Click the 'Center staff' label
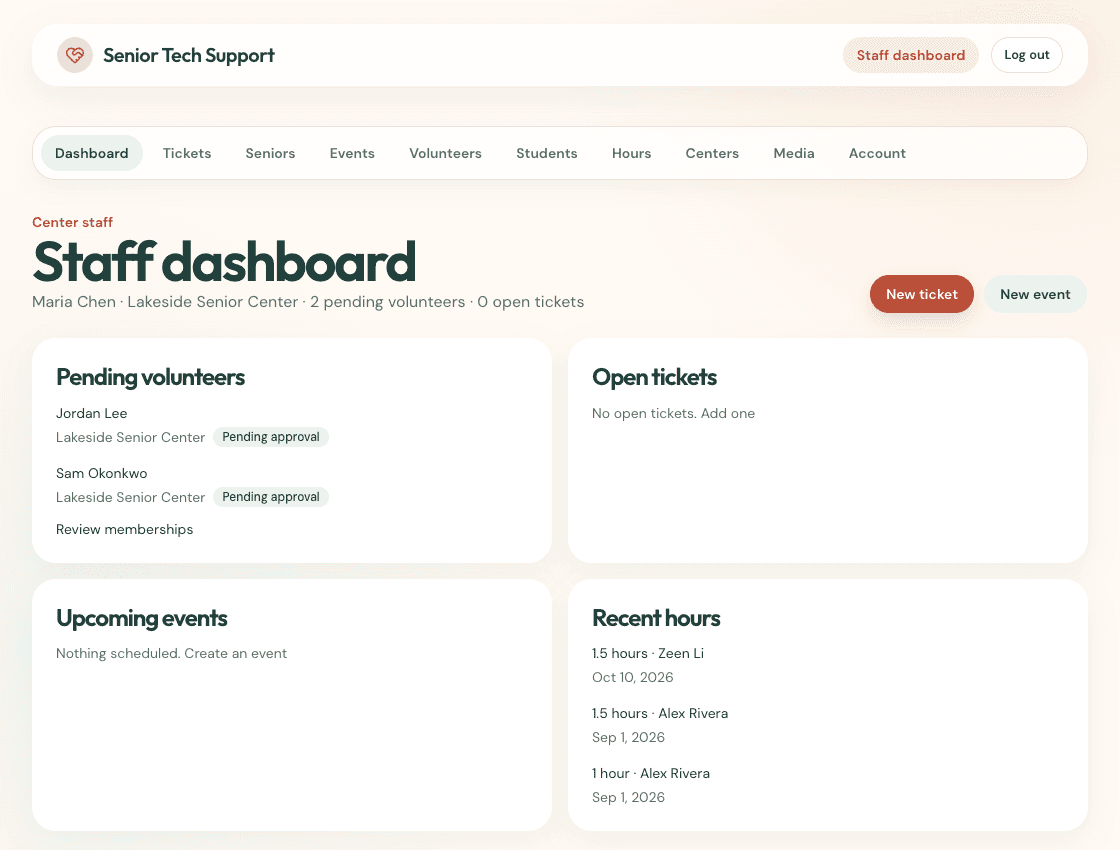 [72, 222]
